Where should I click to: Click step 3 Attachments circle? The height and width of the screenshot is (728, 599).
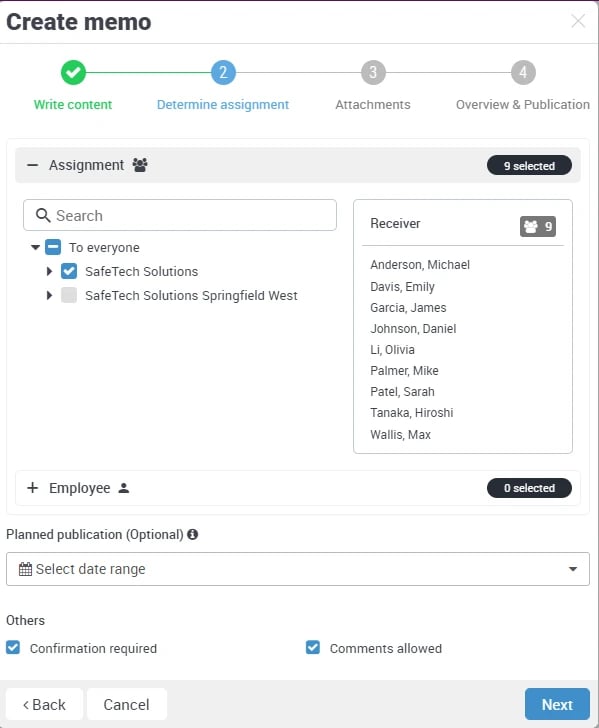[373, 72]
